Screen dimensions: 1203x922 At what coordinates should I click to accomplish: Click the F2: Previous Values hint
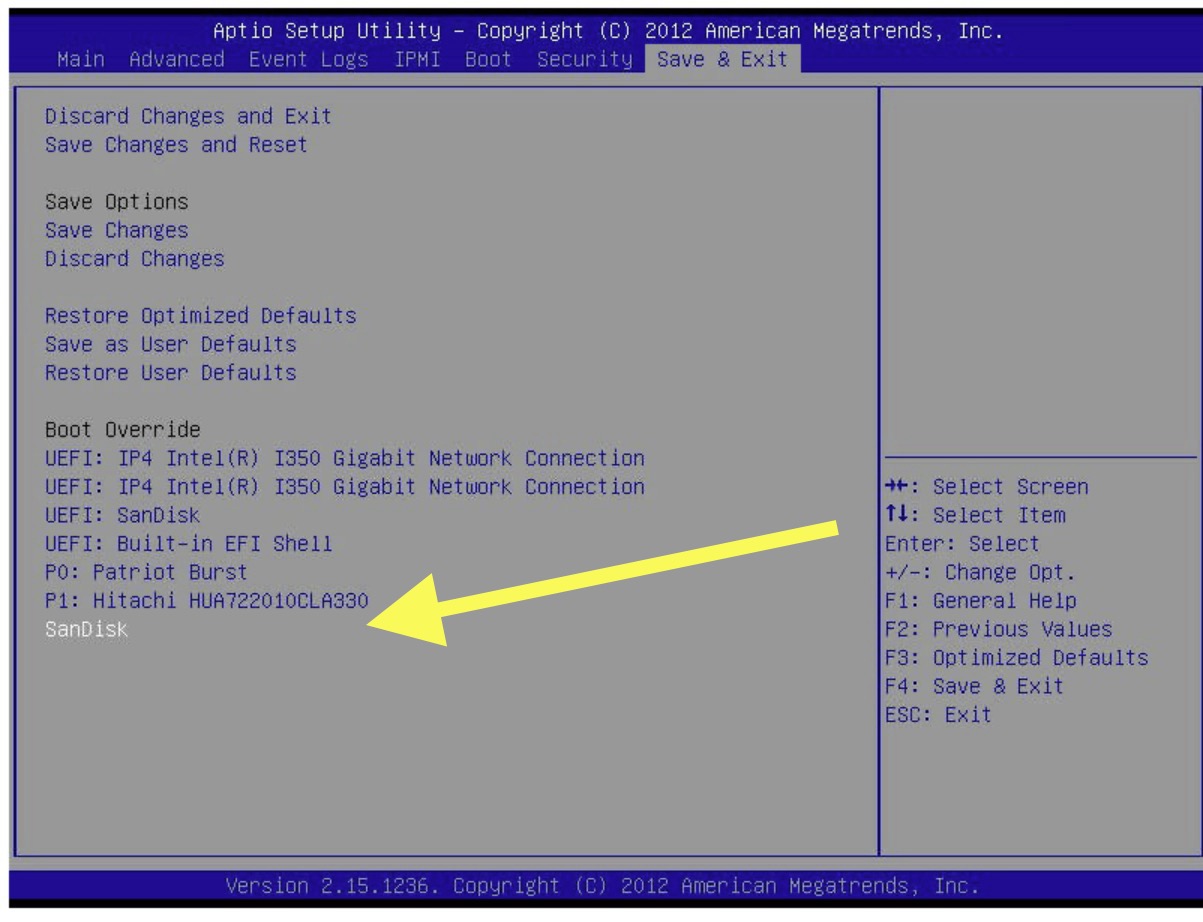[x=998, y=630]
